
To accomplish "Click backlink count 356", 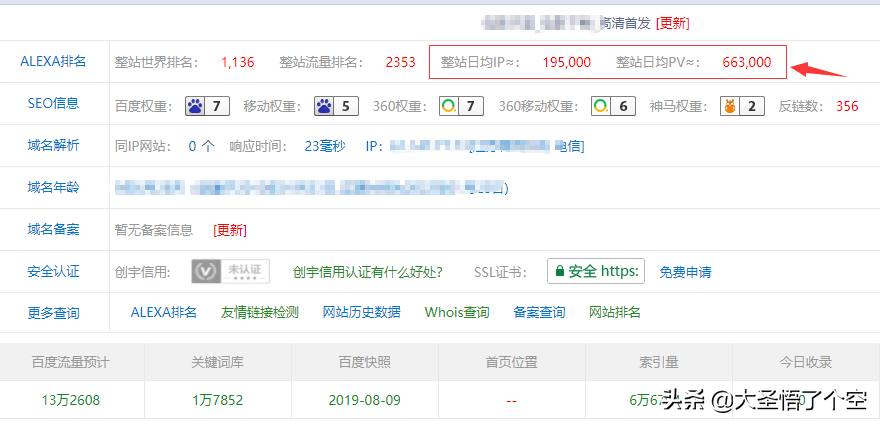I will tap(847, 106).
